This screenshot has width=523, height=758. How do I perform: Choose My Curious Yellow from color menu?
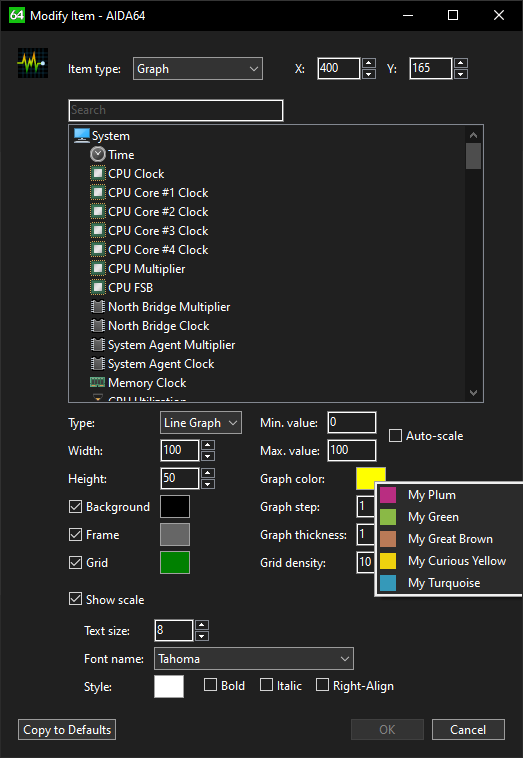449,561
